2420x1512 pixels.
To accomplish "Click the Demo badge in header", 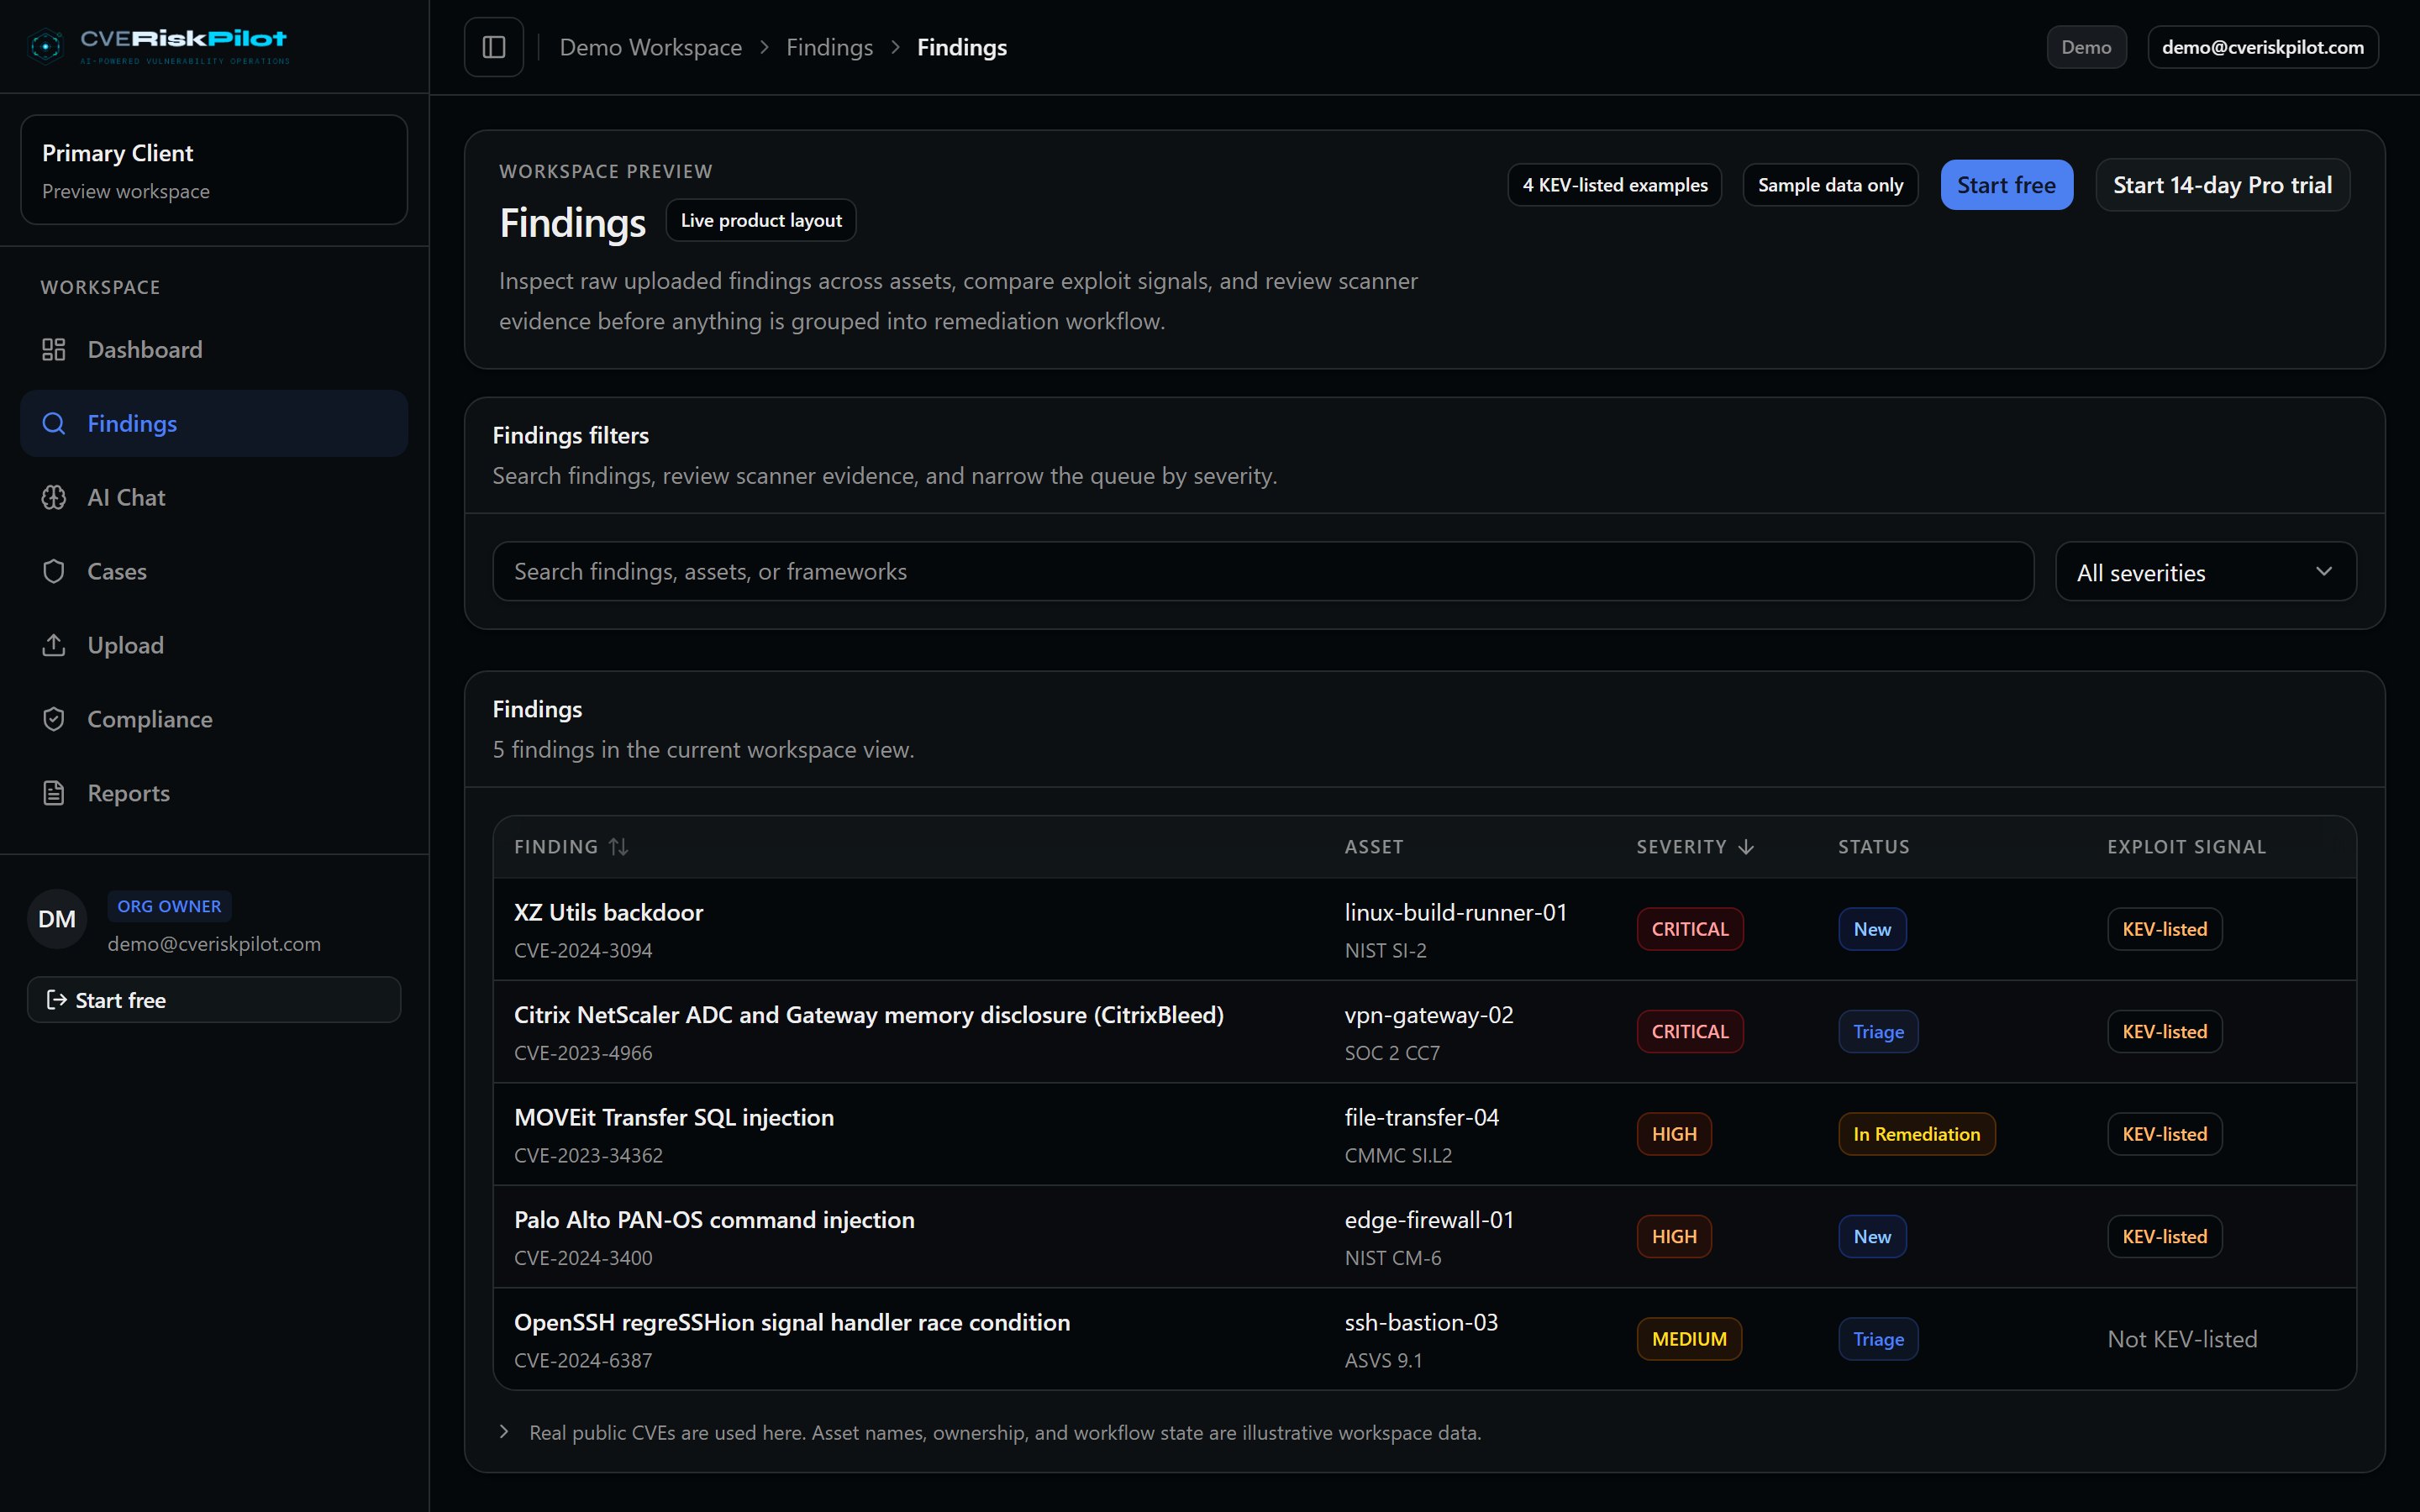I will (x=2086, y=47).
